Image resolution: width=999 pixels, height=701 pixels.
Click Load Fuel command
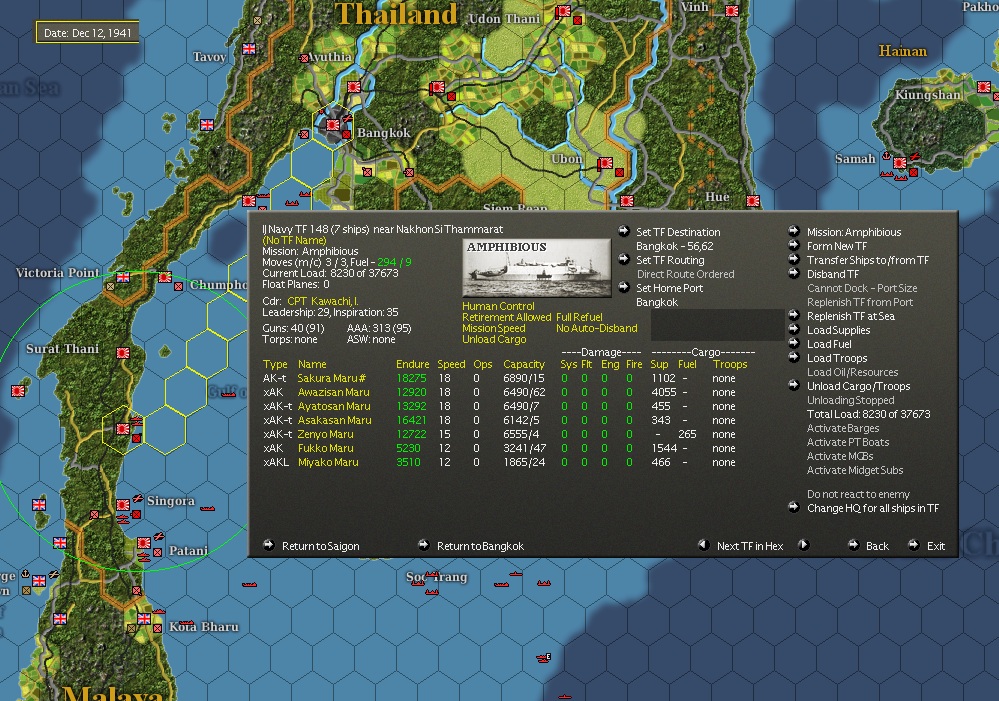click(829, 344)
